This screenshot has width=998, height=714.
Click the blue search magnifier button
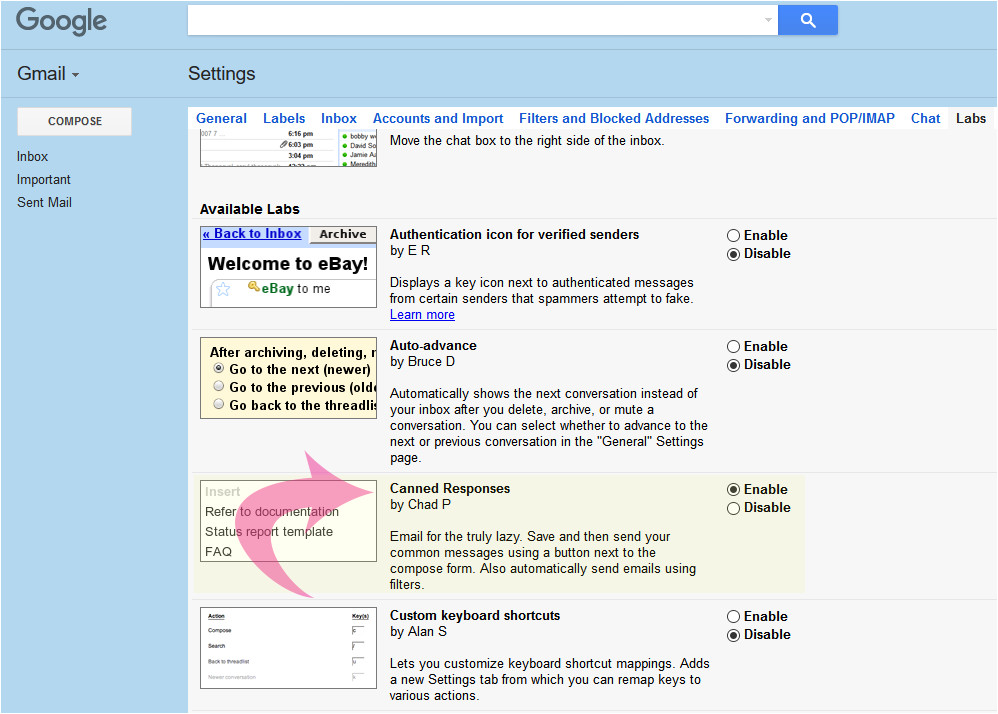[808, 20]
